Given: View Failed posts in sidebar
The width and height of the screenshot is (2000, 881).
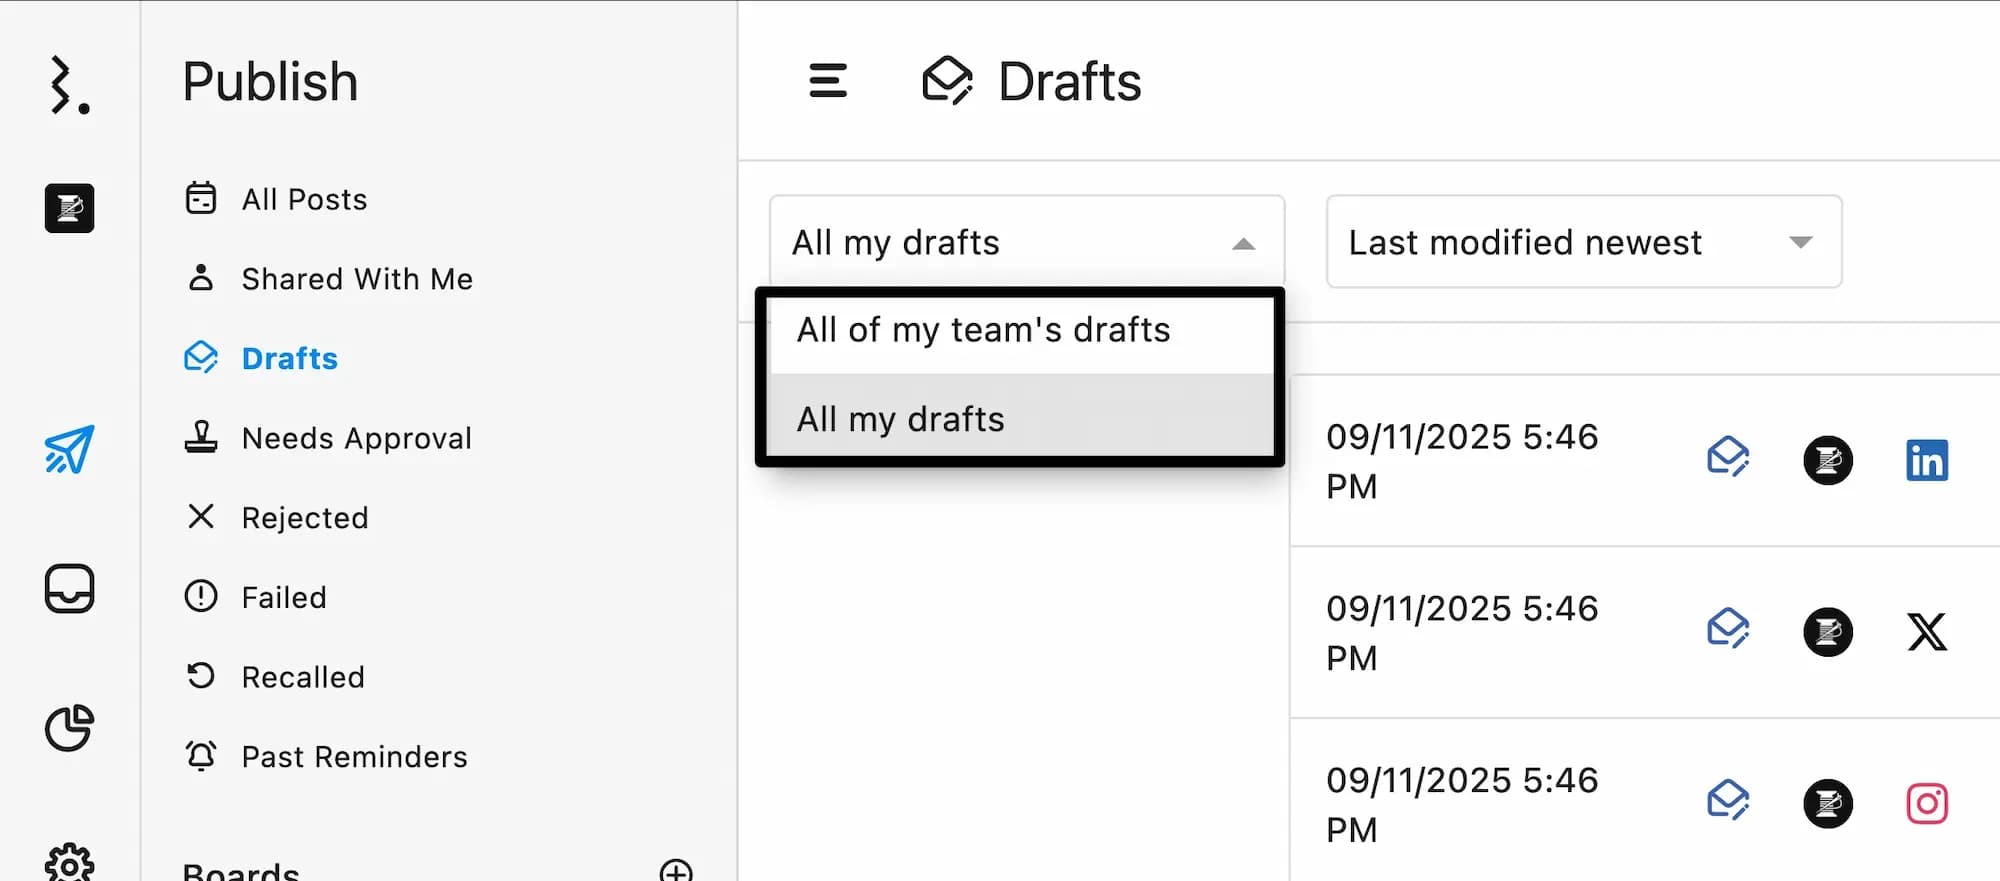Looking at the screenshot, I should [284, 597].
